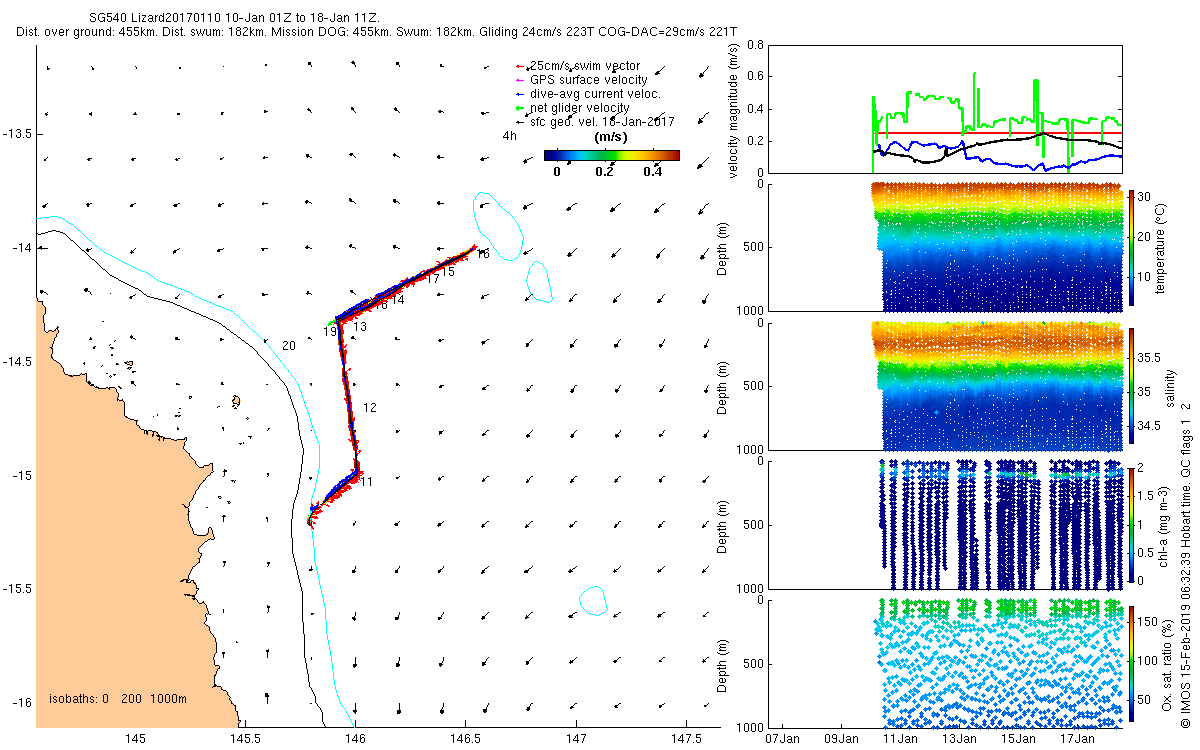Click the 'isobaths: 0 200 1000m' label
This screenshot has height=750, width=1200.
tap(118, 699)
